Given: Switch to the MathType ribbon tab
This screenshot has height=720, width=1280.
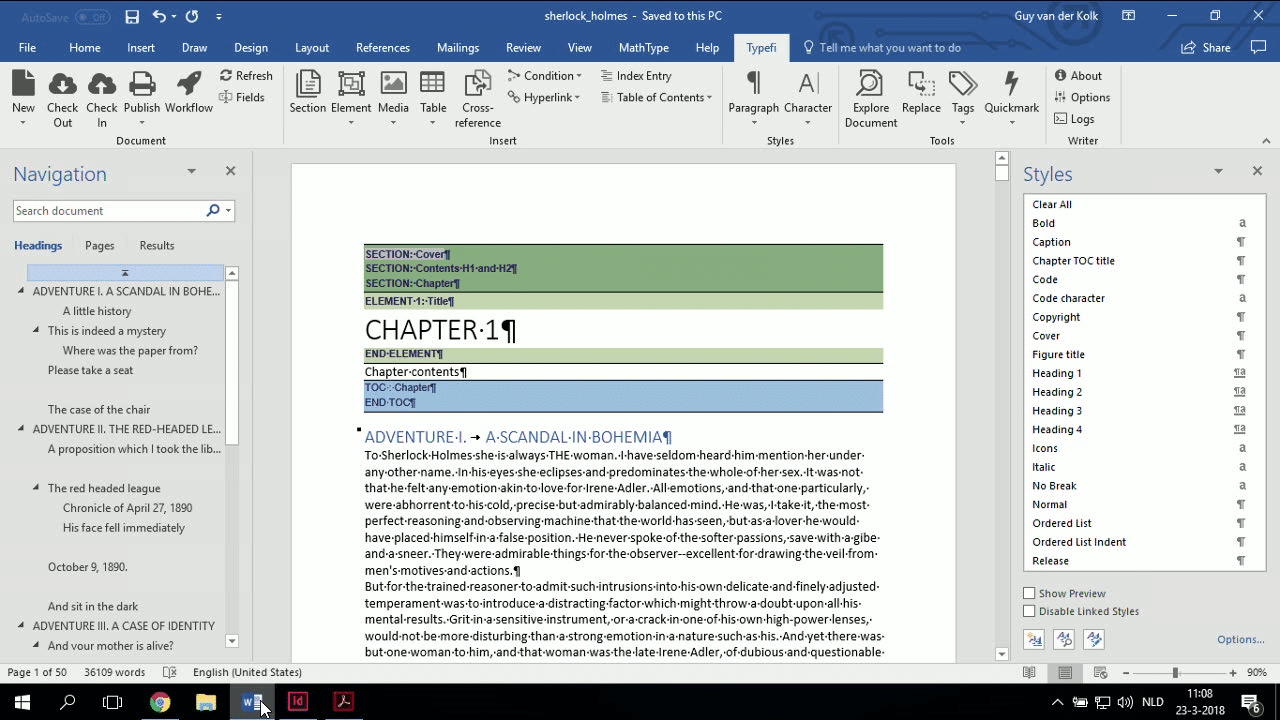Looking at the screenshot, I should click(644, 48).
